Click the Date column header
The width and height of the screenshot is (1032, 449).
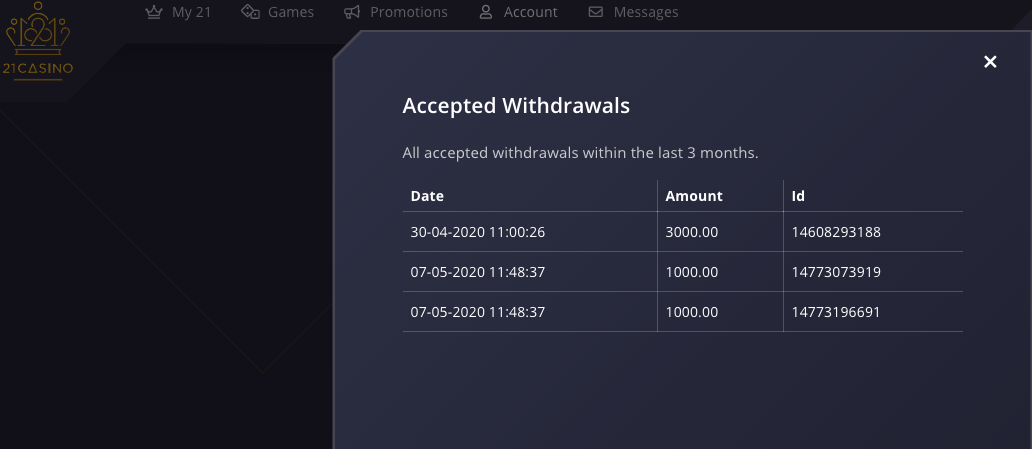click(x=427, y=196)
